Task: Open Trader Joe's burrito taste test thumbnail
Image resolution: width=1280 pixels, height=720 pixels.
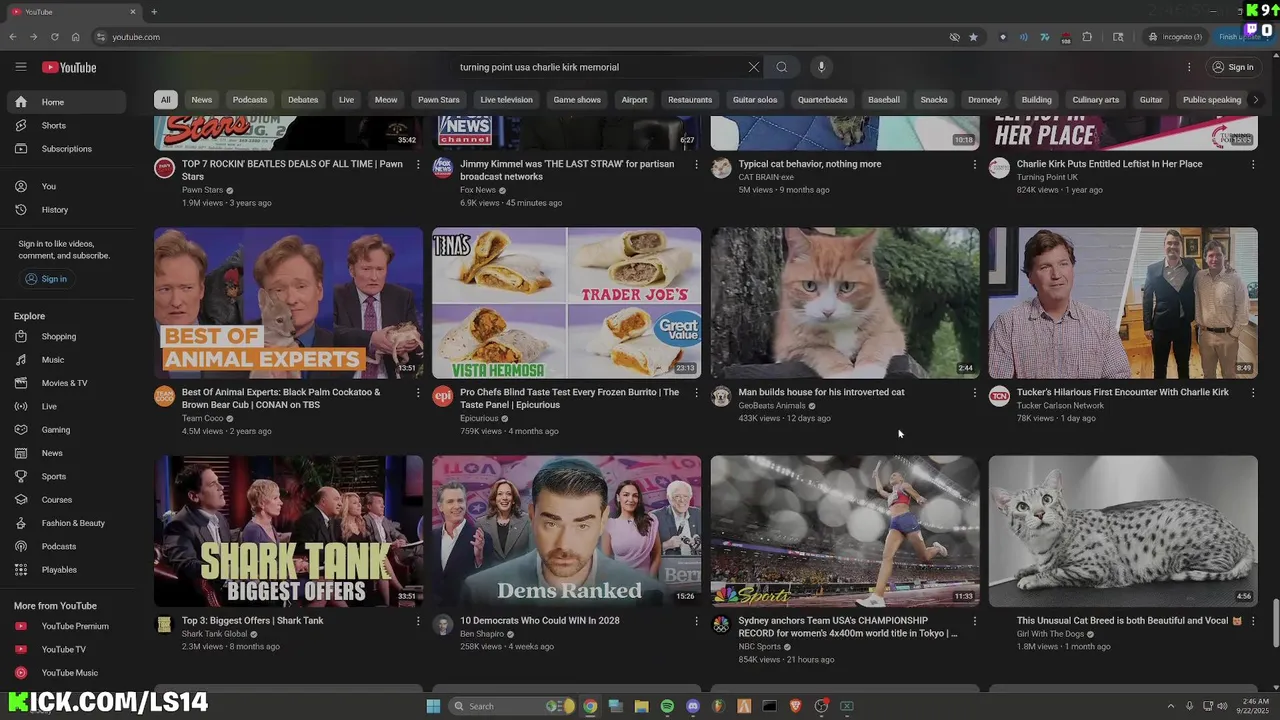Action: coord(567,303)
